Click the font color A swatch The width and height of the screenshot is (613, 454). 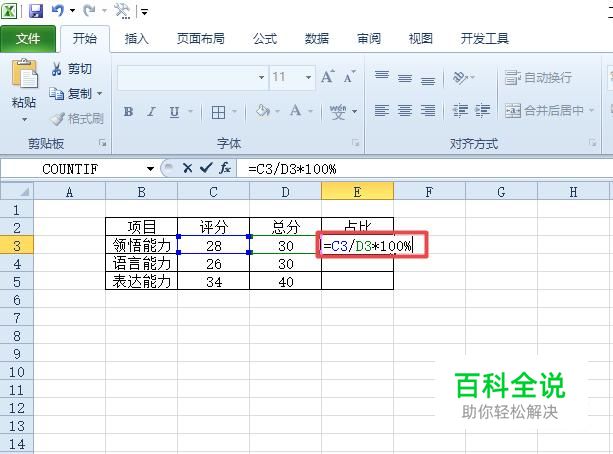(x=296, y=111)
